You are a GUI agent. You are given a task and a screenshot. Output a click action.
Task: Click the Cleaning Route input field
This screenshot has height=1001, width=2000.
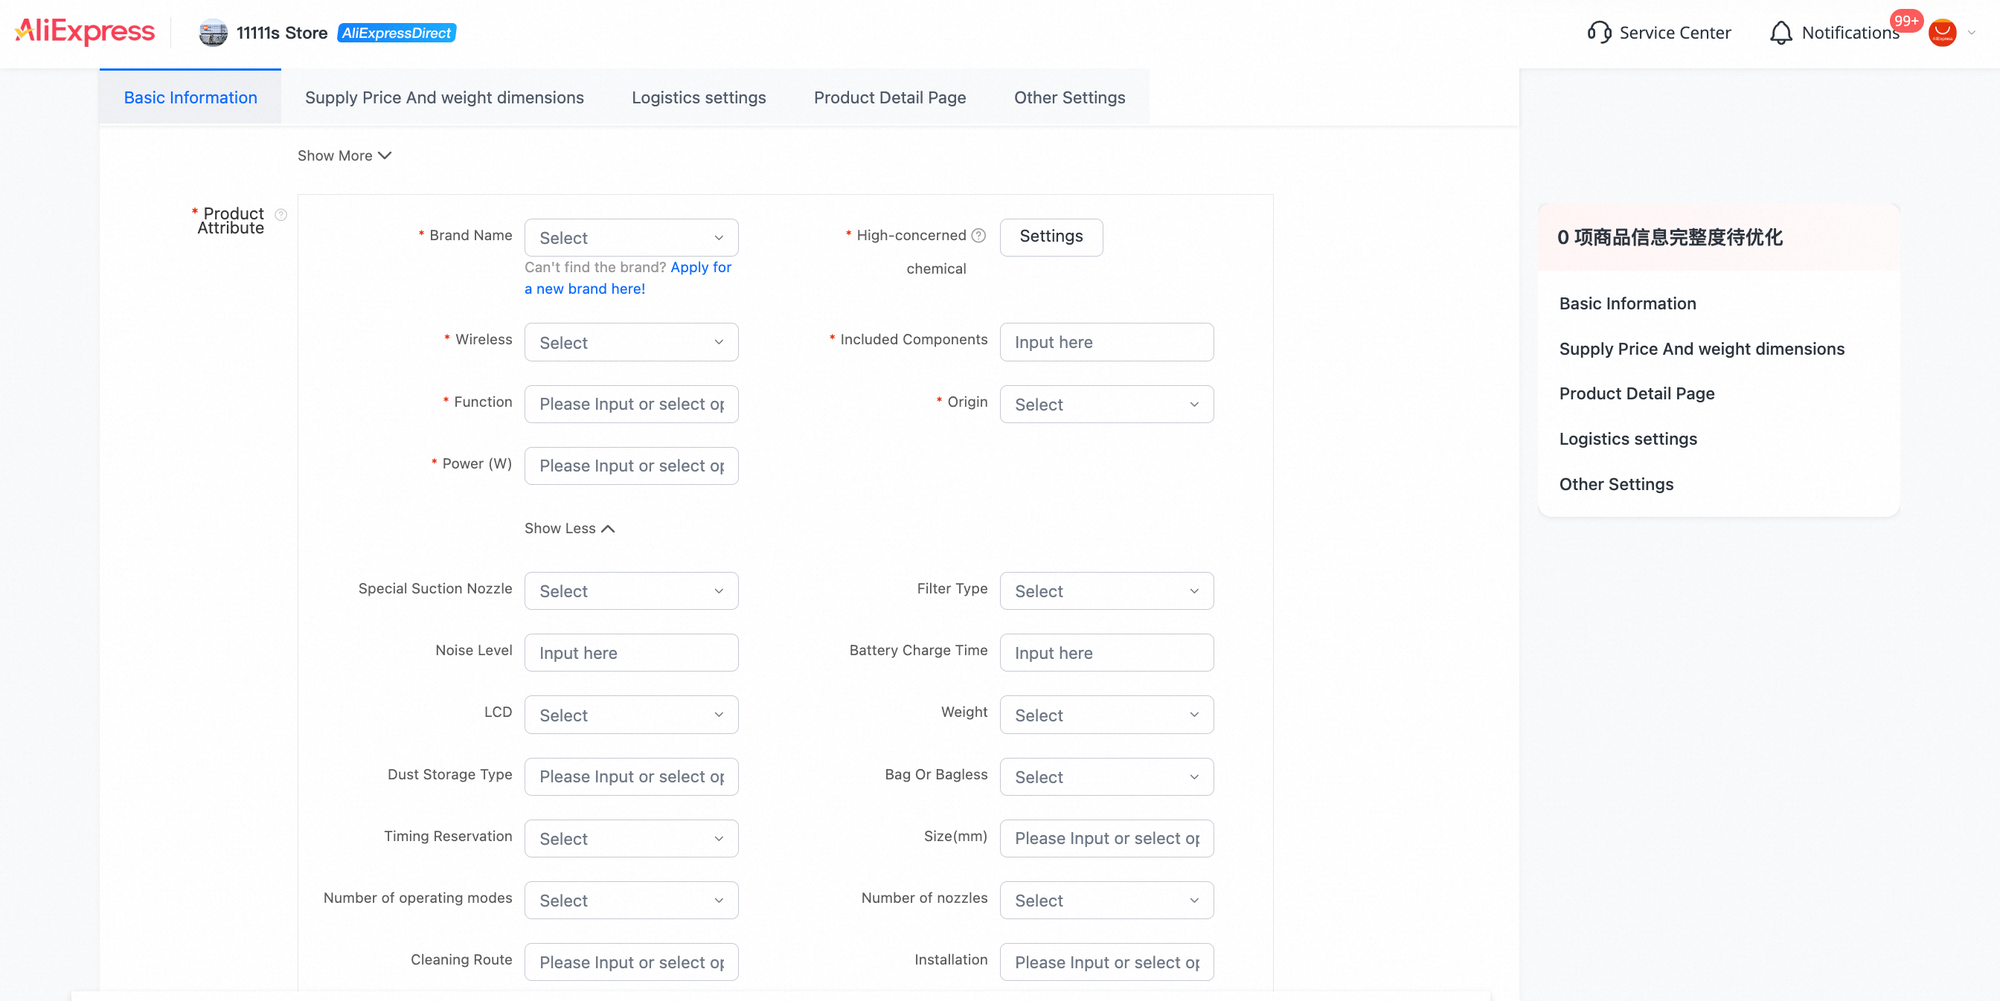[x=631, y=962]
